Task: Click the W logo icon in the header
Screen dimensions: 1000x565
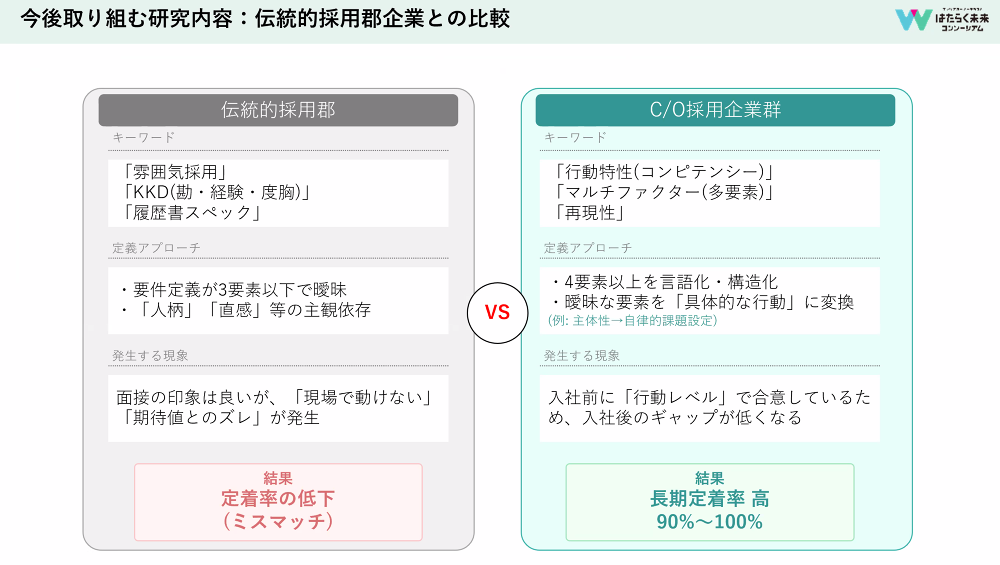Action: [x=913, y=20]
